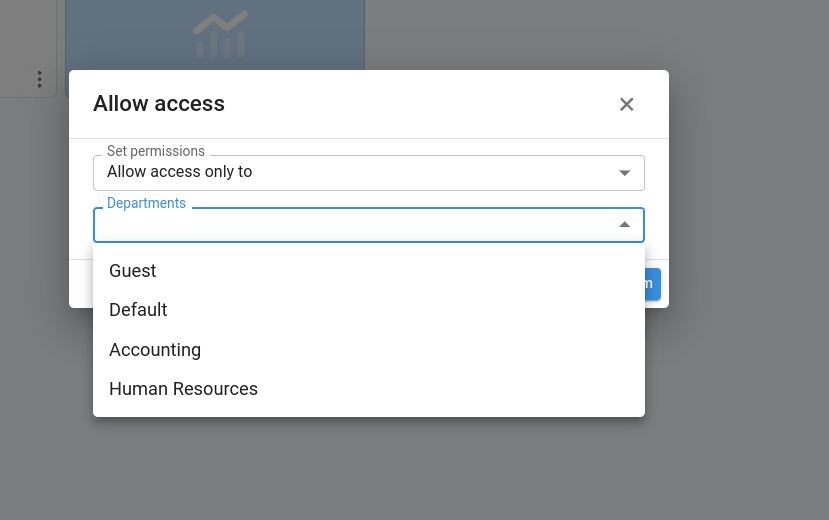829x520 pixels.
Task: Select Guest from the departments list
Action: [133, 271]
